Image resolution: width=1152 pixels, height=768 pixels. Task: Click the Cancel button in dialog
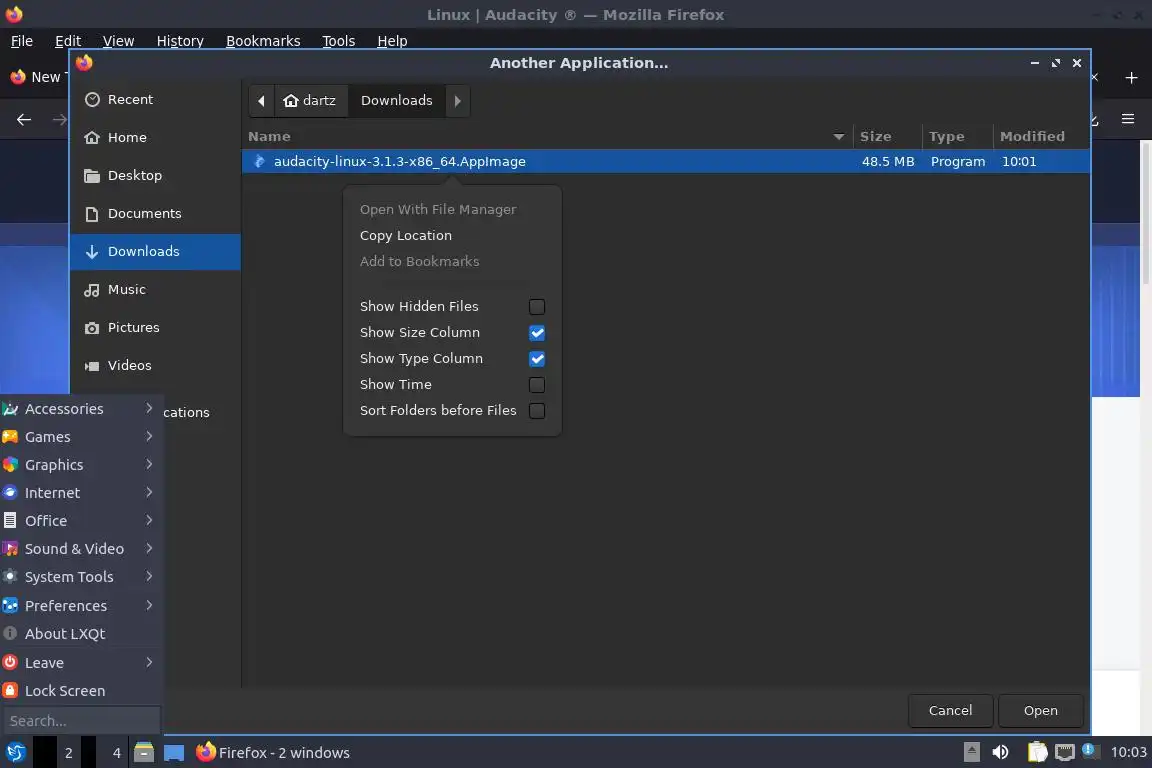[950, 711]
